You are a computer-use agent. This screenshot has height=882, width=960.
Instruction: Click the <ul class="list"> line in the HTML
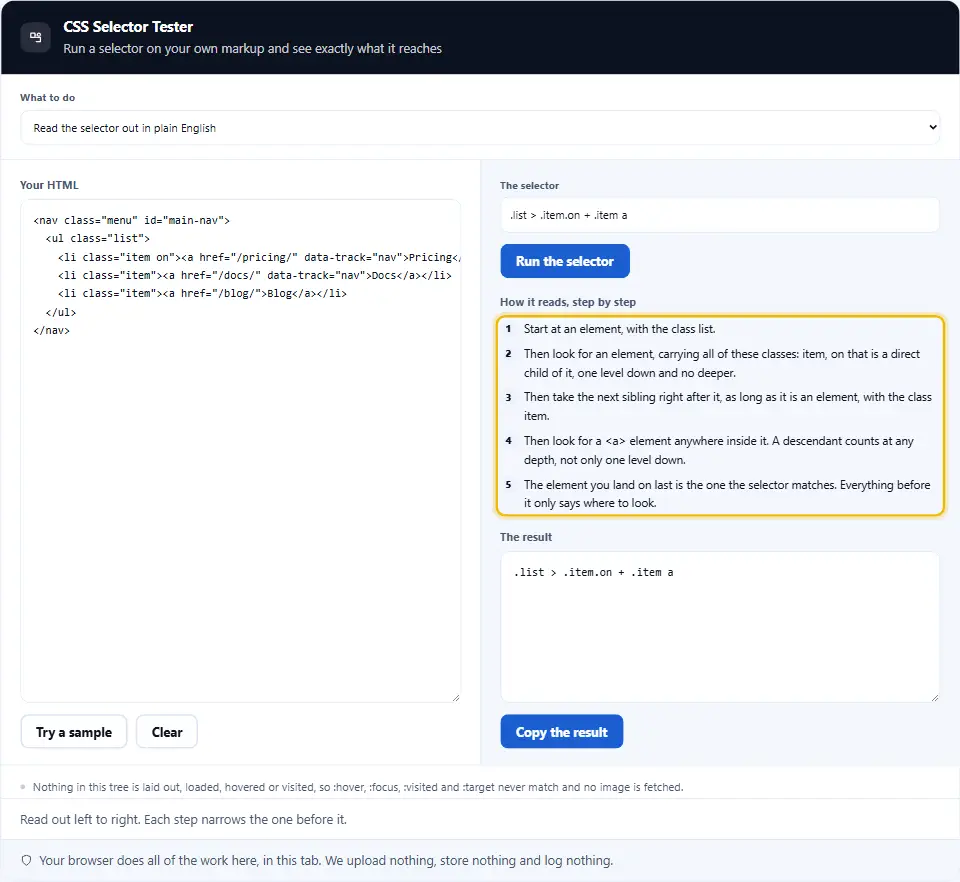[98, 239]
